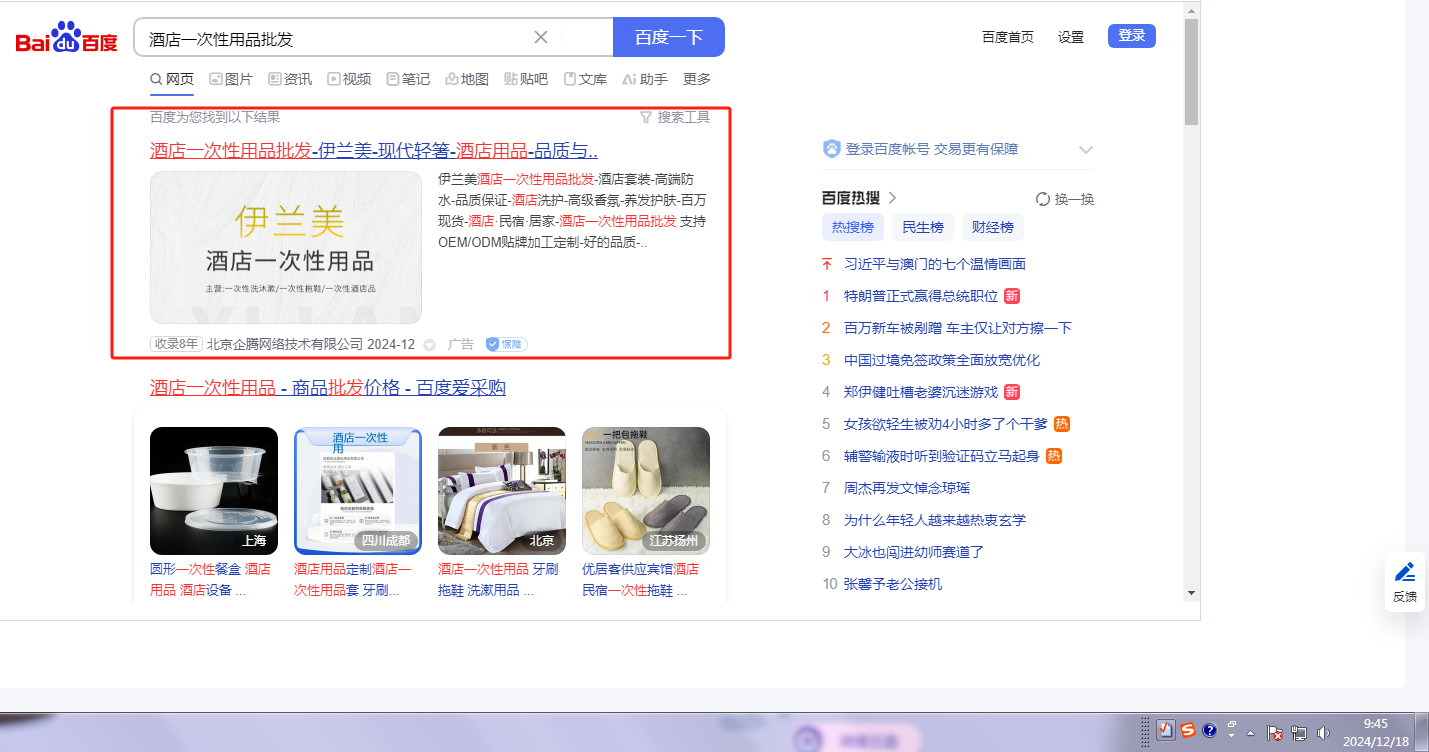Click the blue help question mark tray icon

(x=1209, y=731)
